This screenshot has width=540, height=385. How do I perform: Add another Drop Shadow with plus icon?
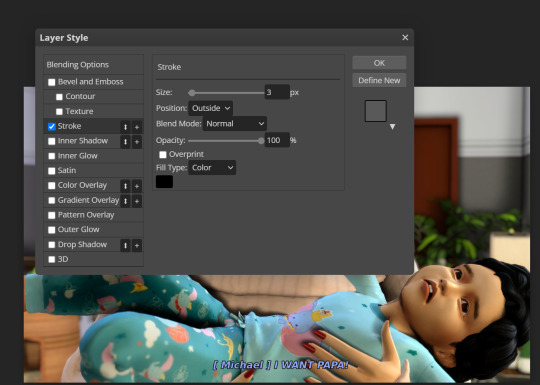[x=137, y=245]
